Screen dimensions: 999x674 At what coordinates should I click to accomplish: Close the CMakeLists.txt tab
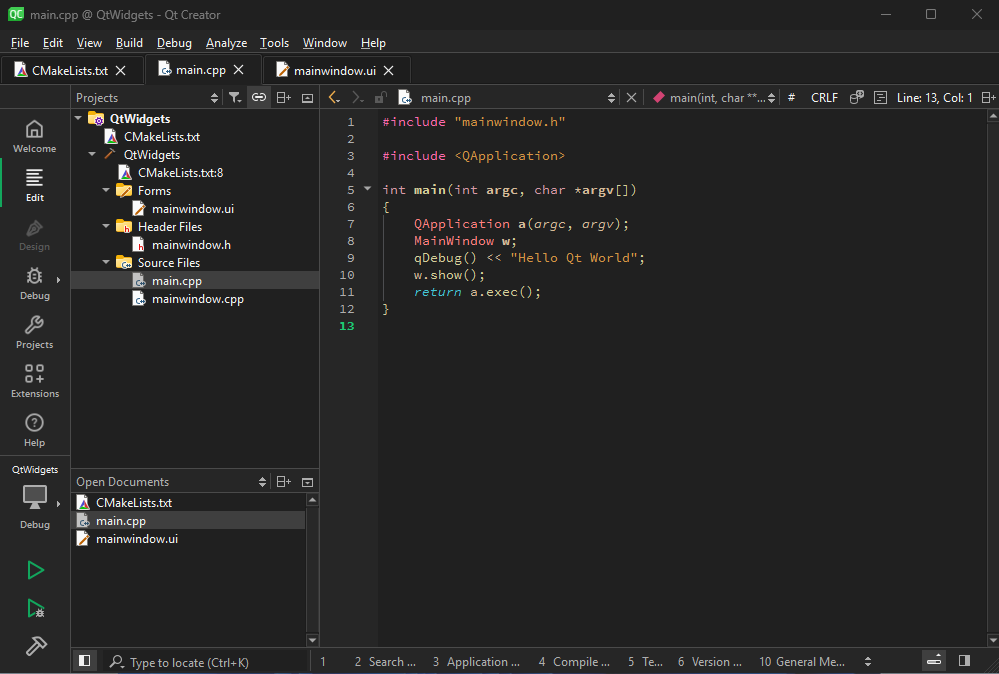[x=120, y=71]
